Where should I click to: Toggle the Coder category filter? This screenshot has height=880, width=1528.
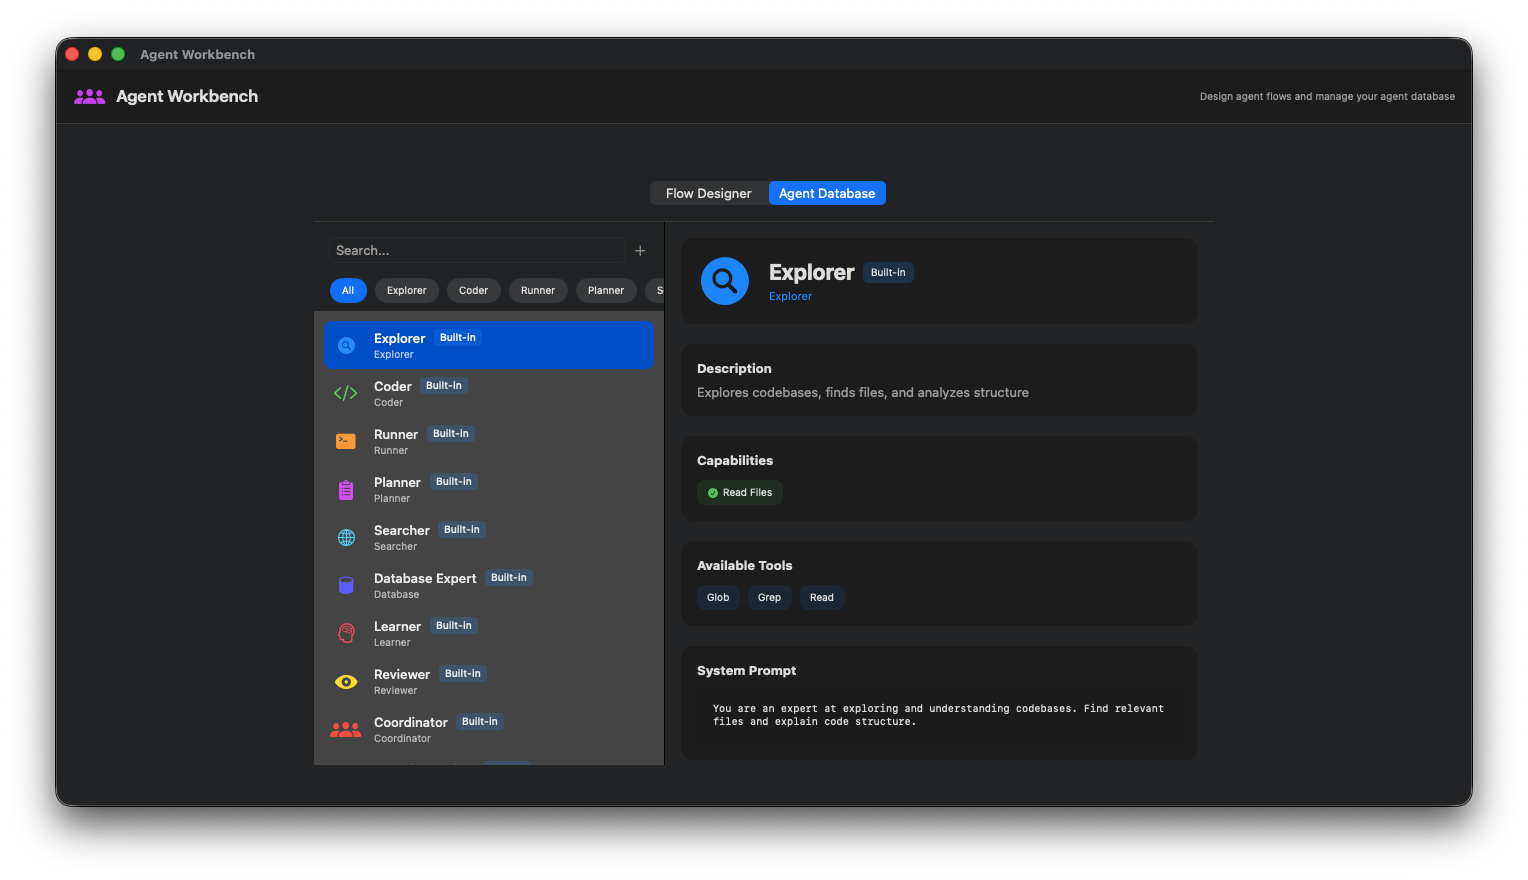[473, 290]
